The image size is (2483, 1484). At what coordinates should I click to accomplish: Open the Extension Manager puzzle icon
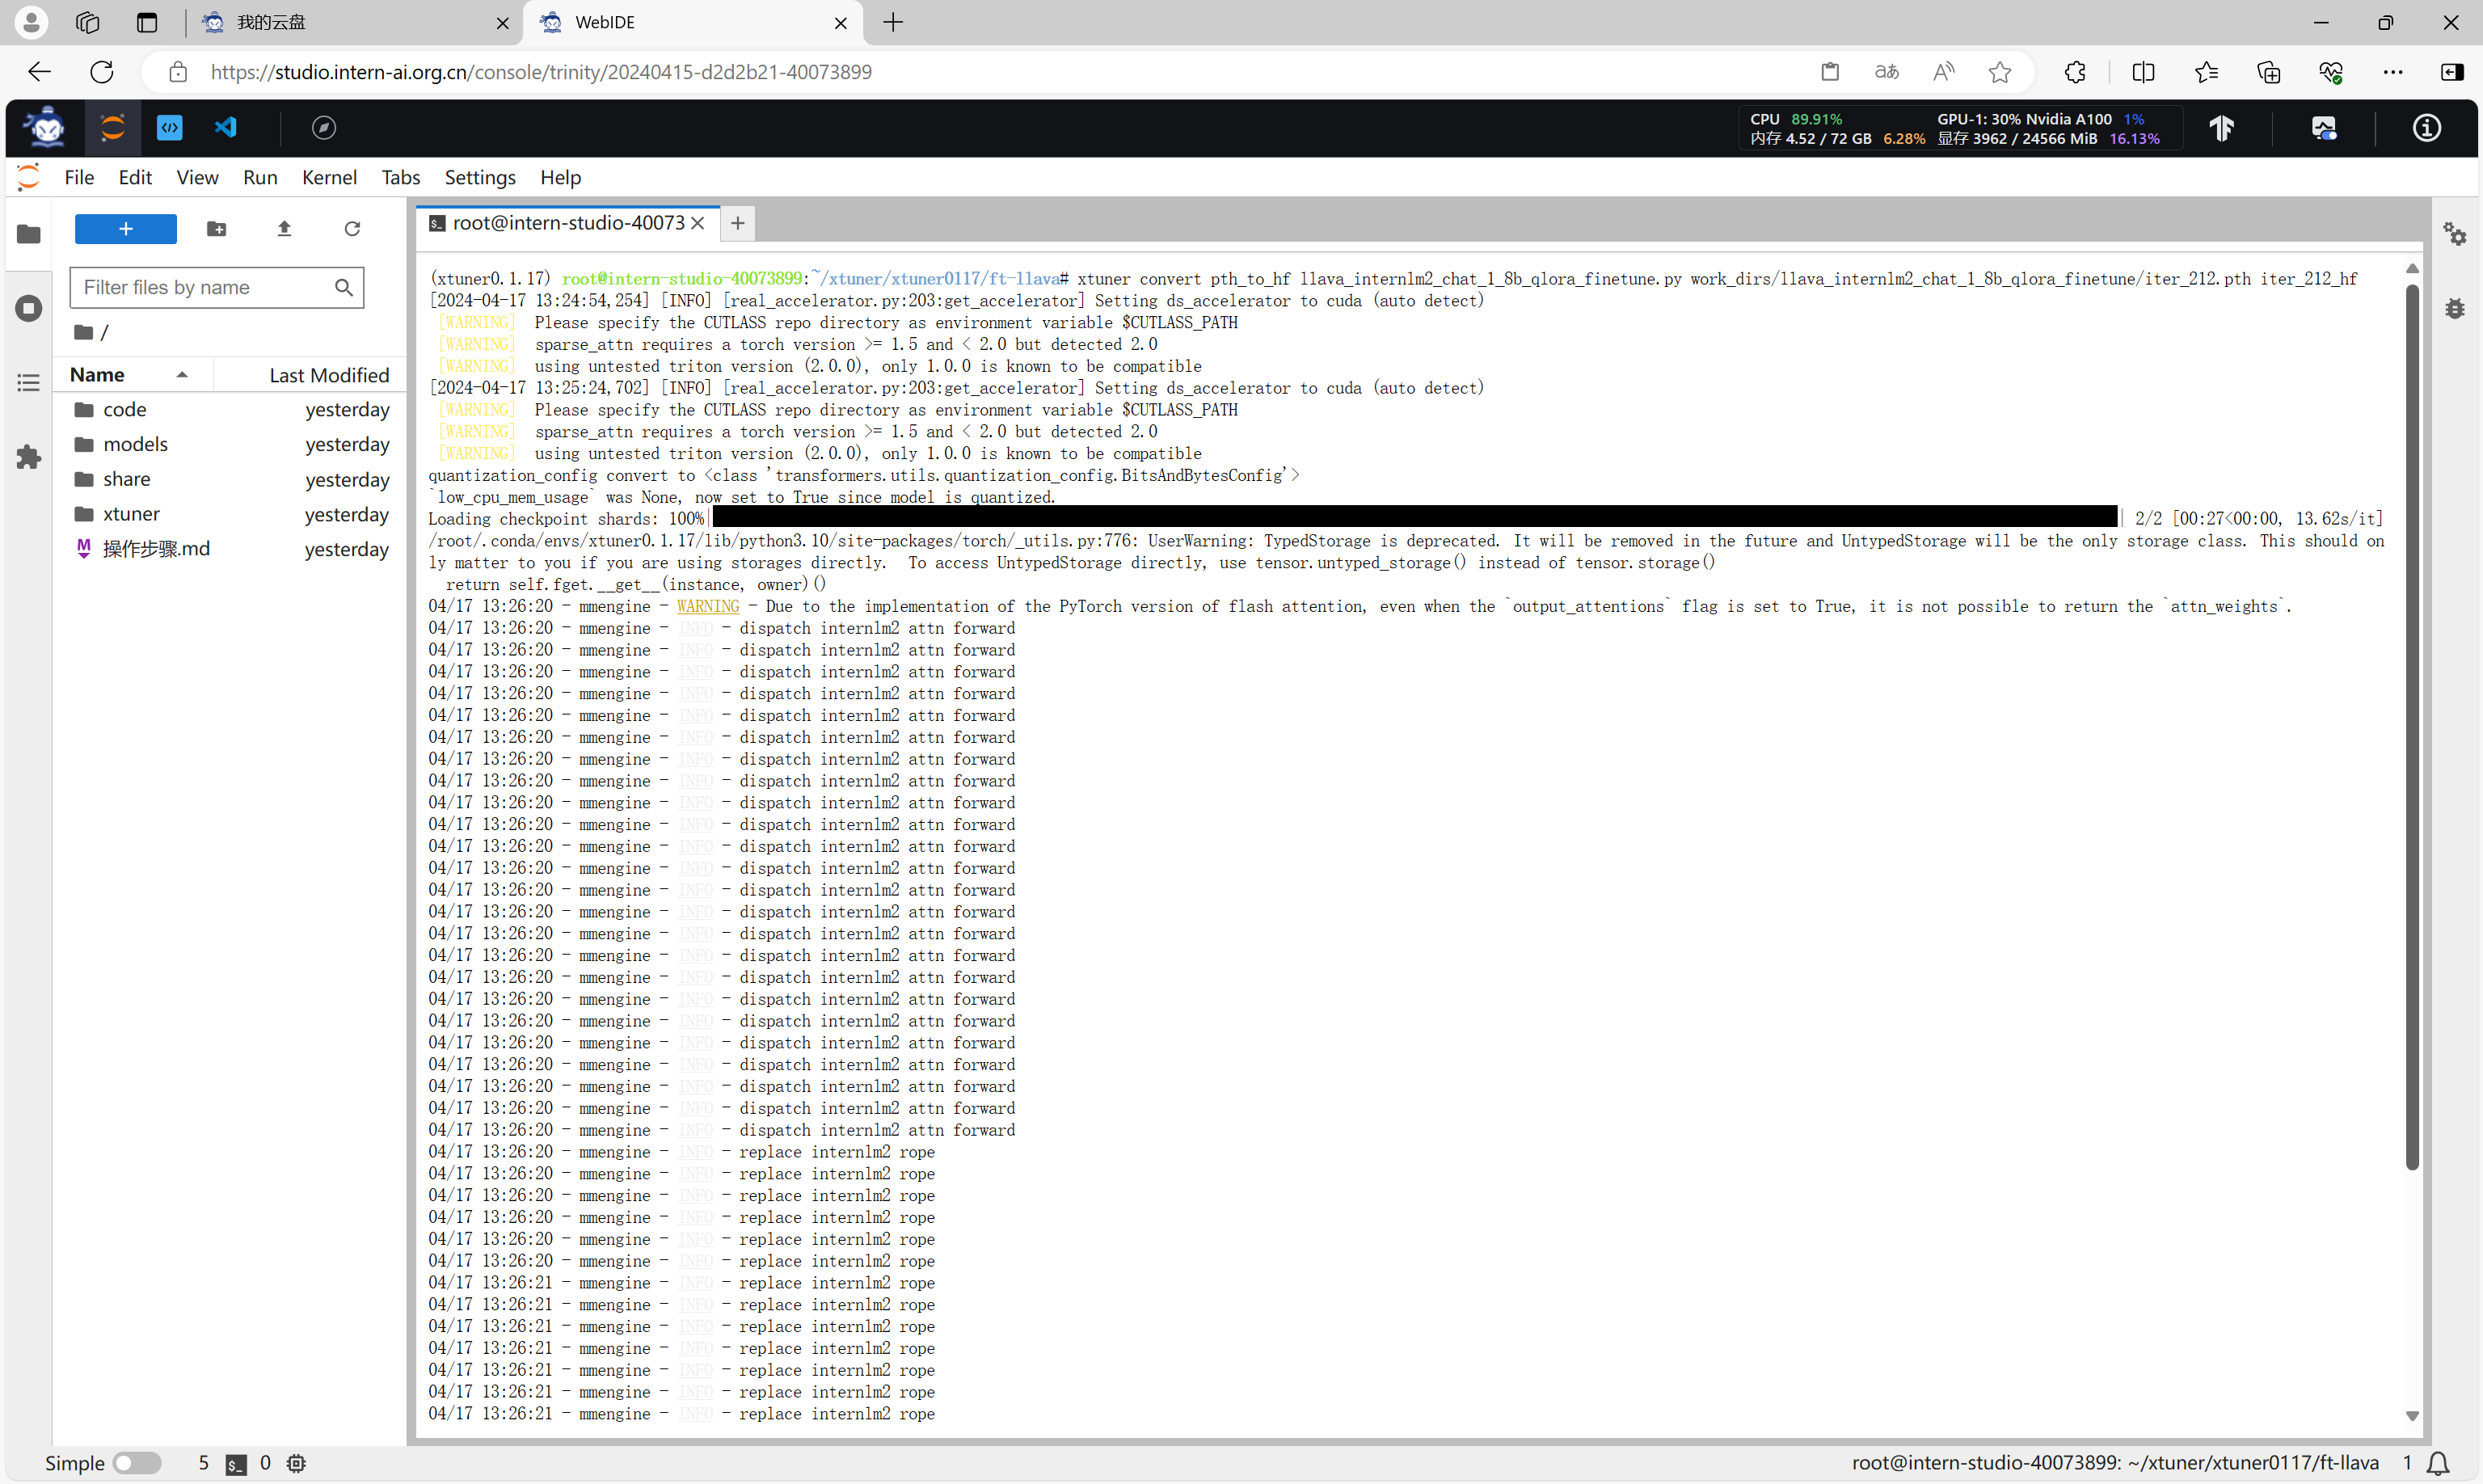click(x=29, y=457)
